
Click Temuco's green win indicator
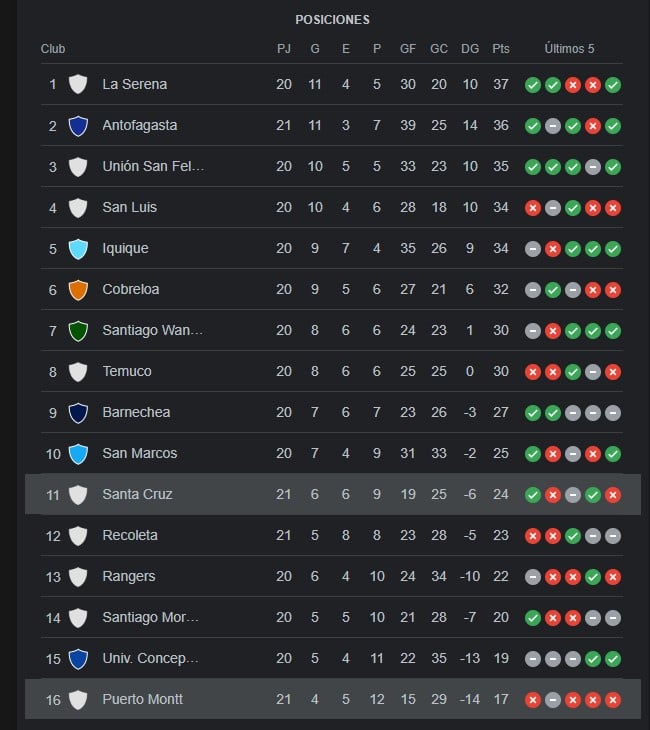(x=573, y=372)
